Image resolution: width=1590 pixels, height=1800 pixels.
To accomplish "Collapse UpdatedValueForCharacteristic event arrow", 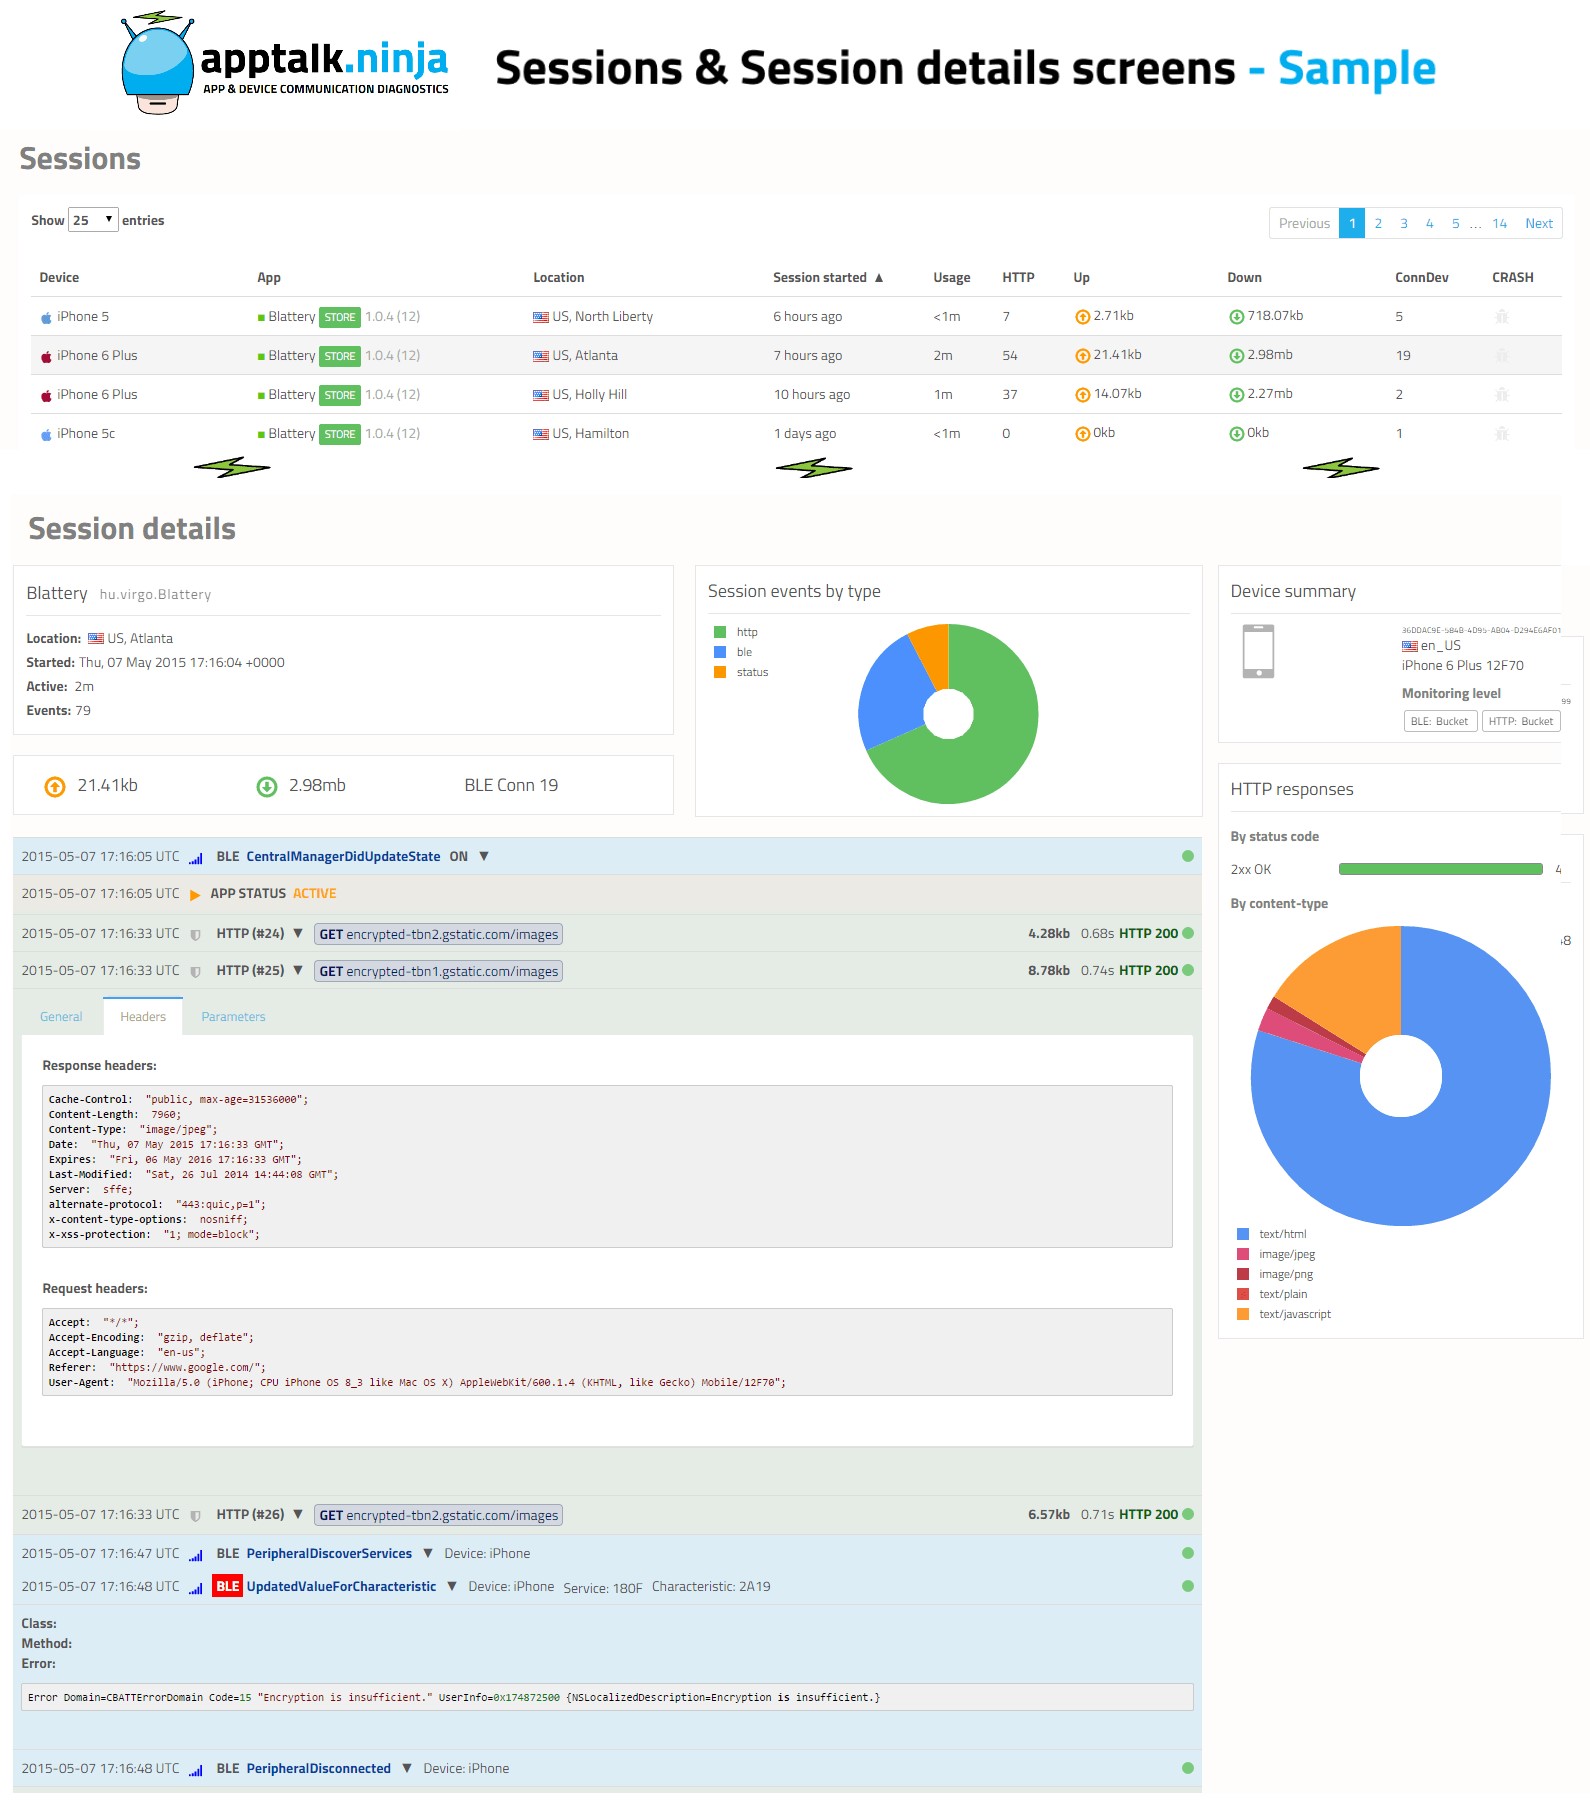I will point(452,1586).
